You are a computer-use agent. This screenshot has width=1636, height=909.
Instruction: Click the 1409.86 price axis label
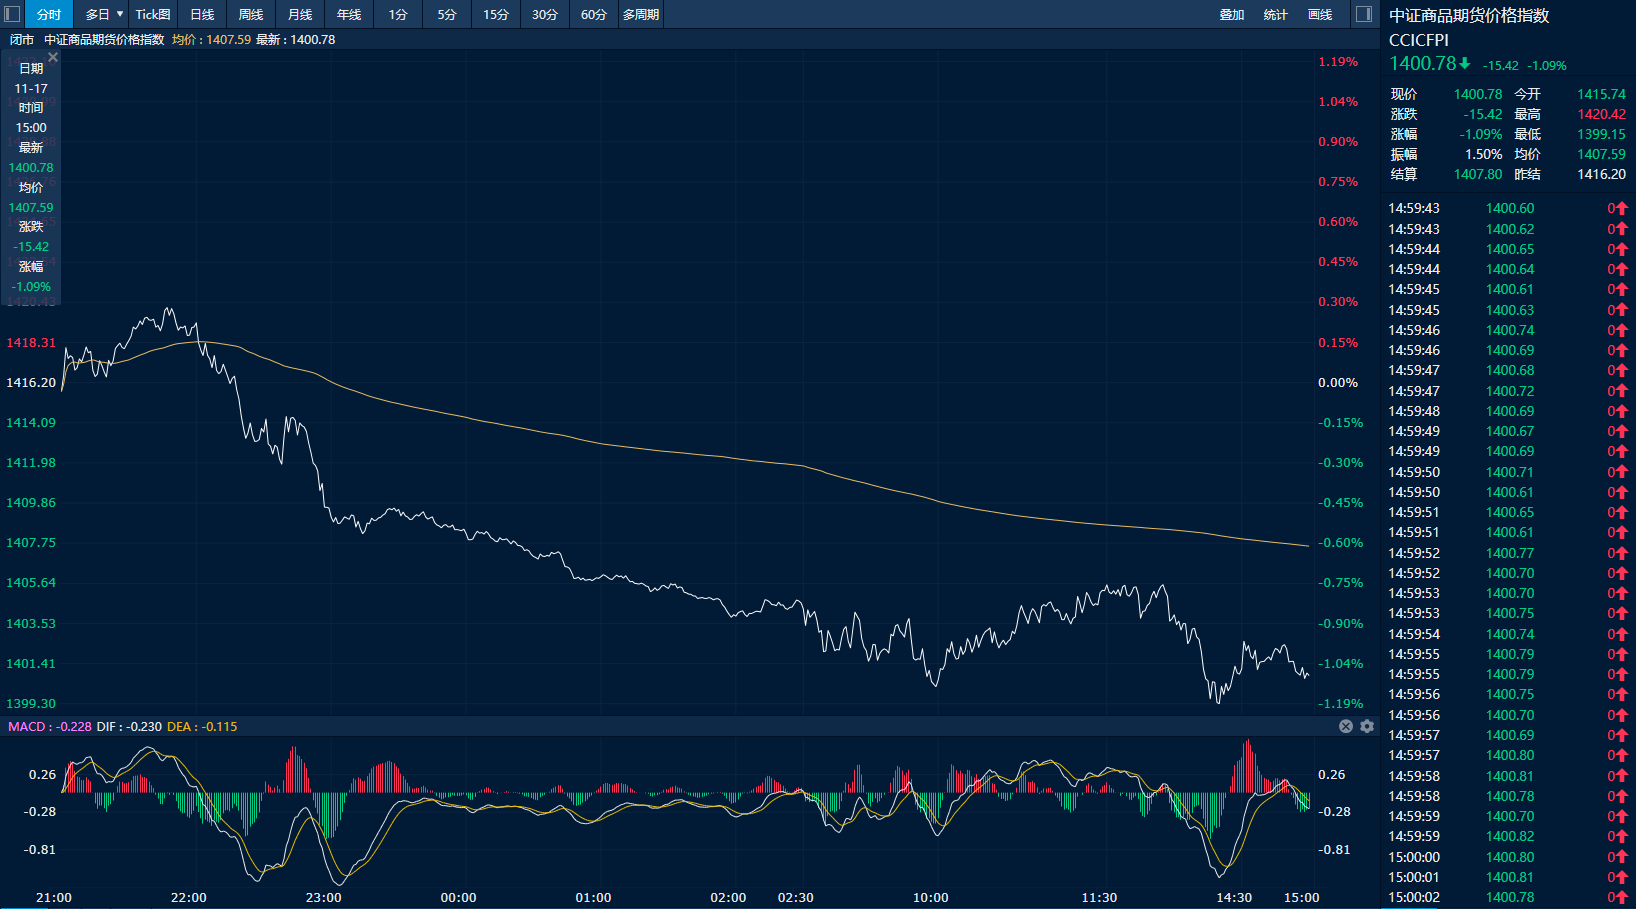pyautogui.click(x=31, y=503)
